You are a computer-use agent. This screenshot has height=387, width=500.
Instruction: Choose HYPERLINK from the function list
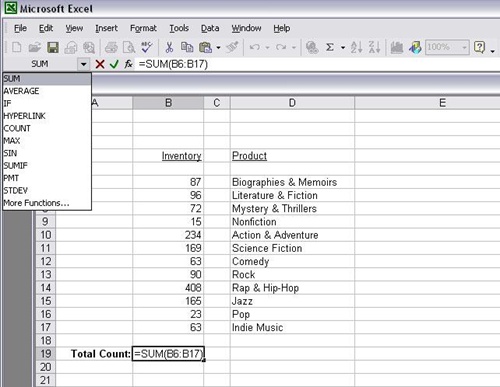47,116
